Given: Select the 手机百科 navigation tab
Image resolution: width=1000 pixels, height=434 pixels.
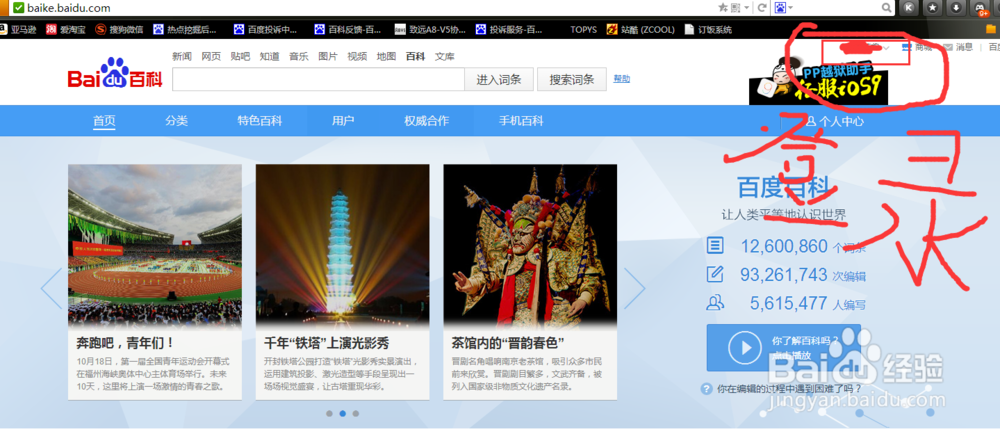Looking at the screenshot, I should [521, 121].
